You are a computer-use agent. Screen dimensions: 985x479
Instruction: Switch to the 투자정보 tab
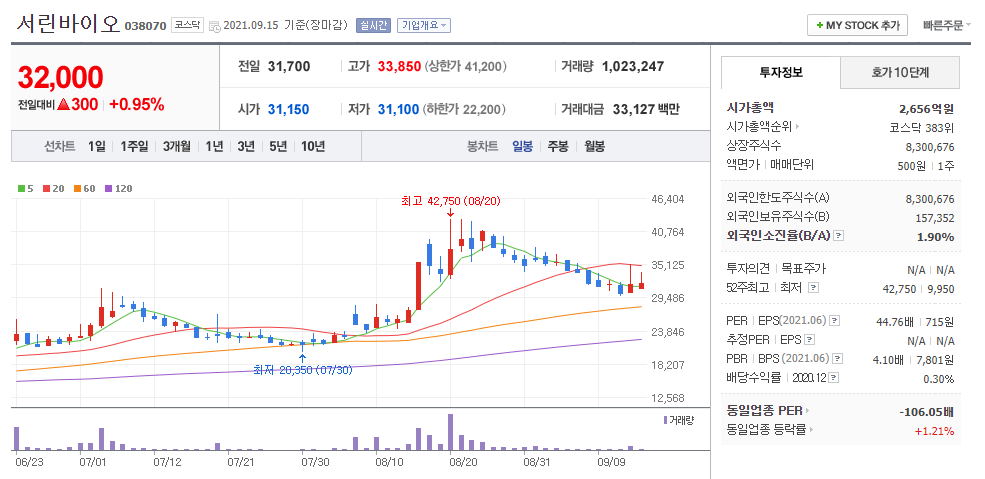pyautogui.click(x=781, y=72)
